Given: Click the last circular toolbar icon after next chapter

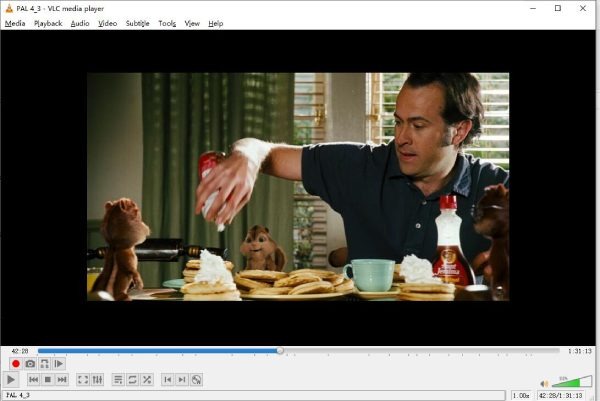Looking at the screenshot, I should tap(196, 380).
